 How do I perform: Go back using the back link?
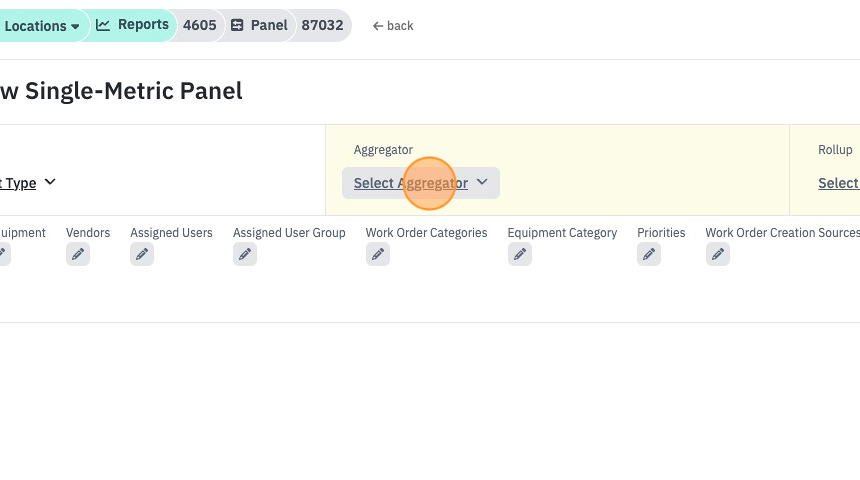coord(393,26)
